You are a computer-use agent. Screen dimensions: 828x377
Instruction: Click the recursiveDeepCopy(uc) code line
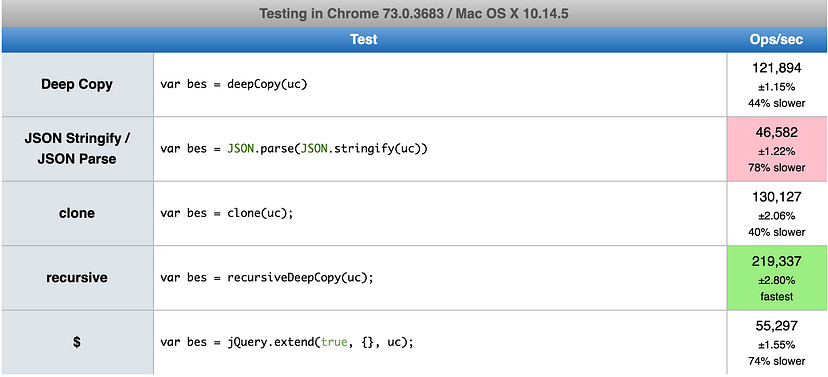[267, 278]
